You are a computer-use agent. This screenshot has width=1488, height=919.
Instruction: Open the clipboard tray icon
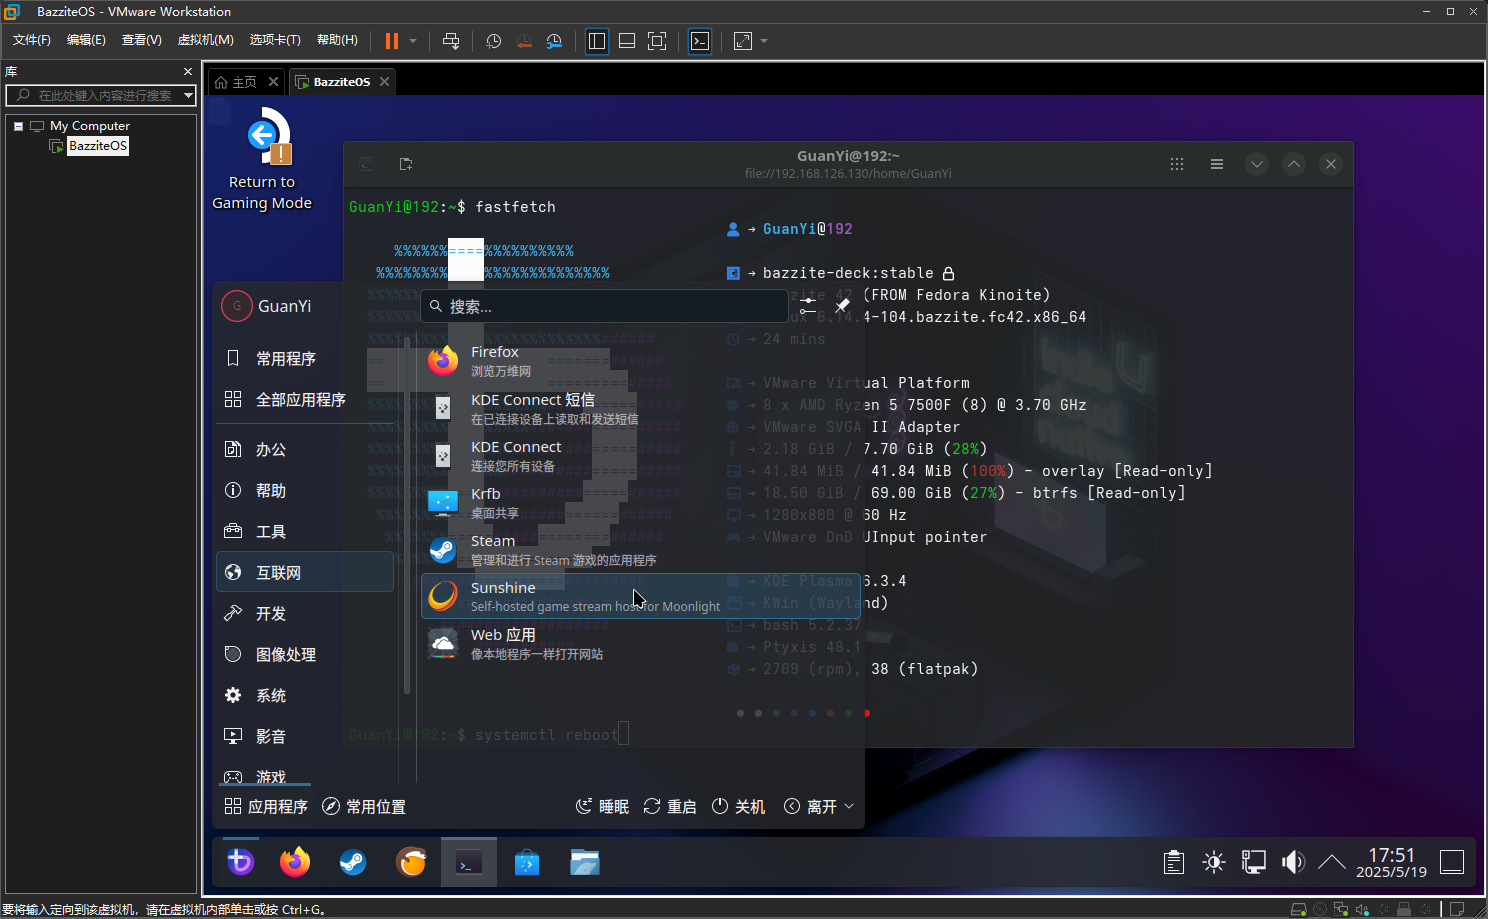coord(1174,862)
